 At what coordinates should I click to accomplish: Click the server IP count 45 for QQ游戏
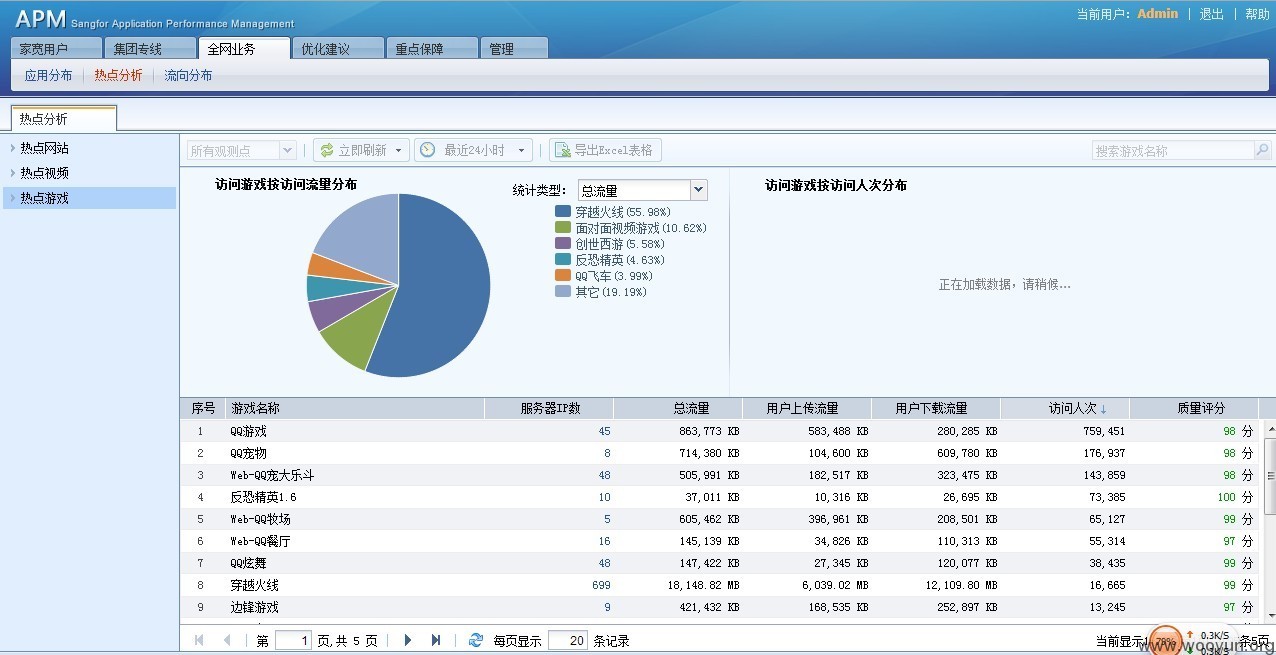(604, 431)
